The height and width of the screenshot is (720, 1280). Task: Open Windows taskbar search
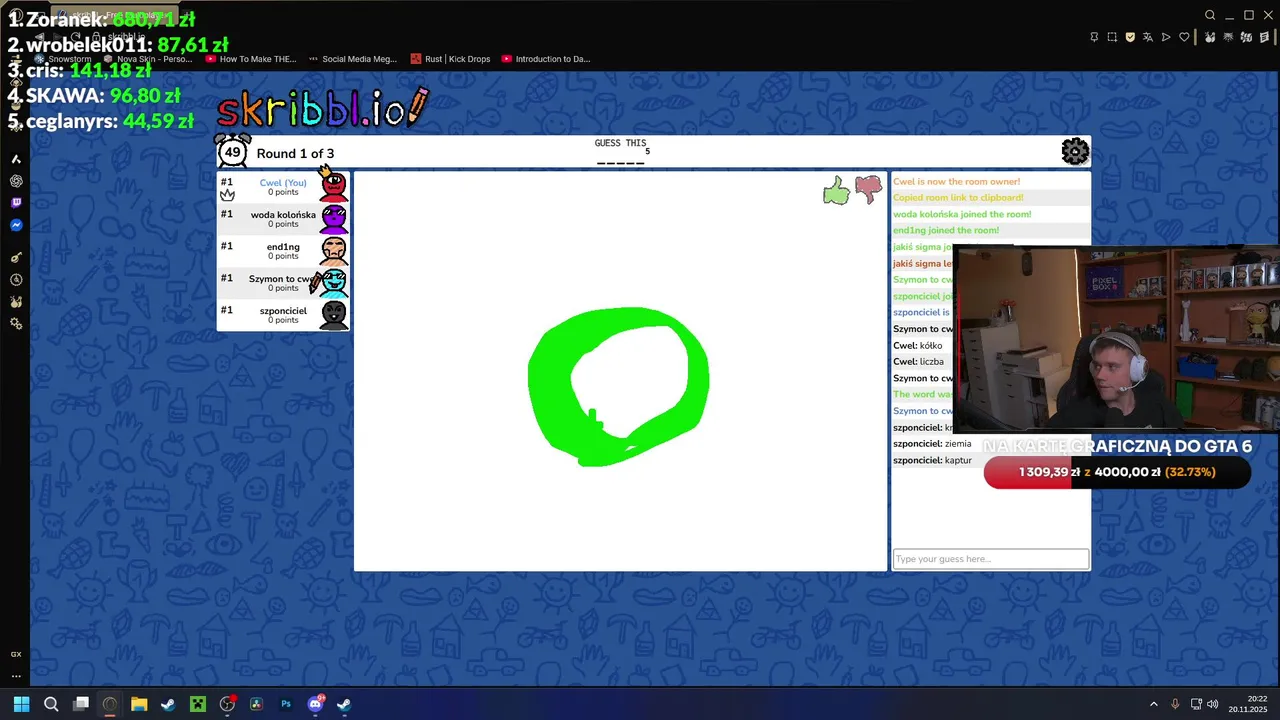(x=51, y=704)
